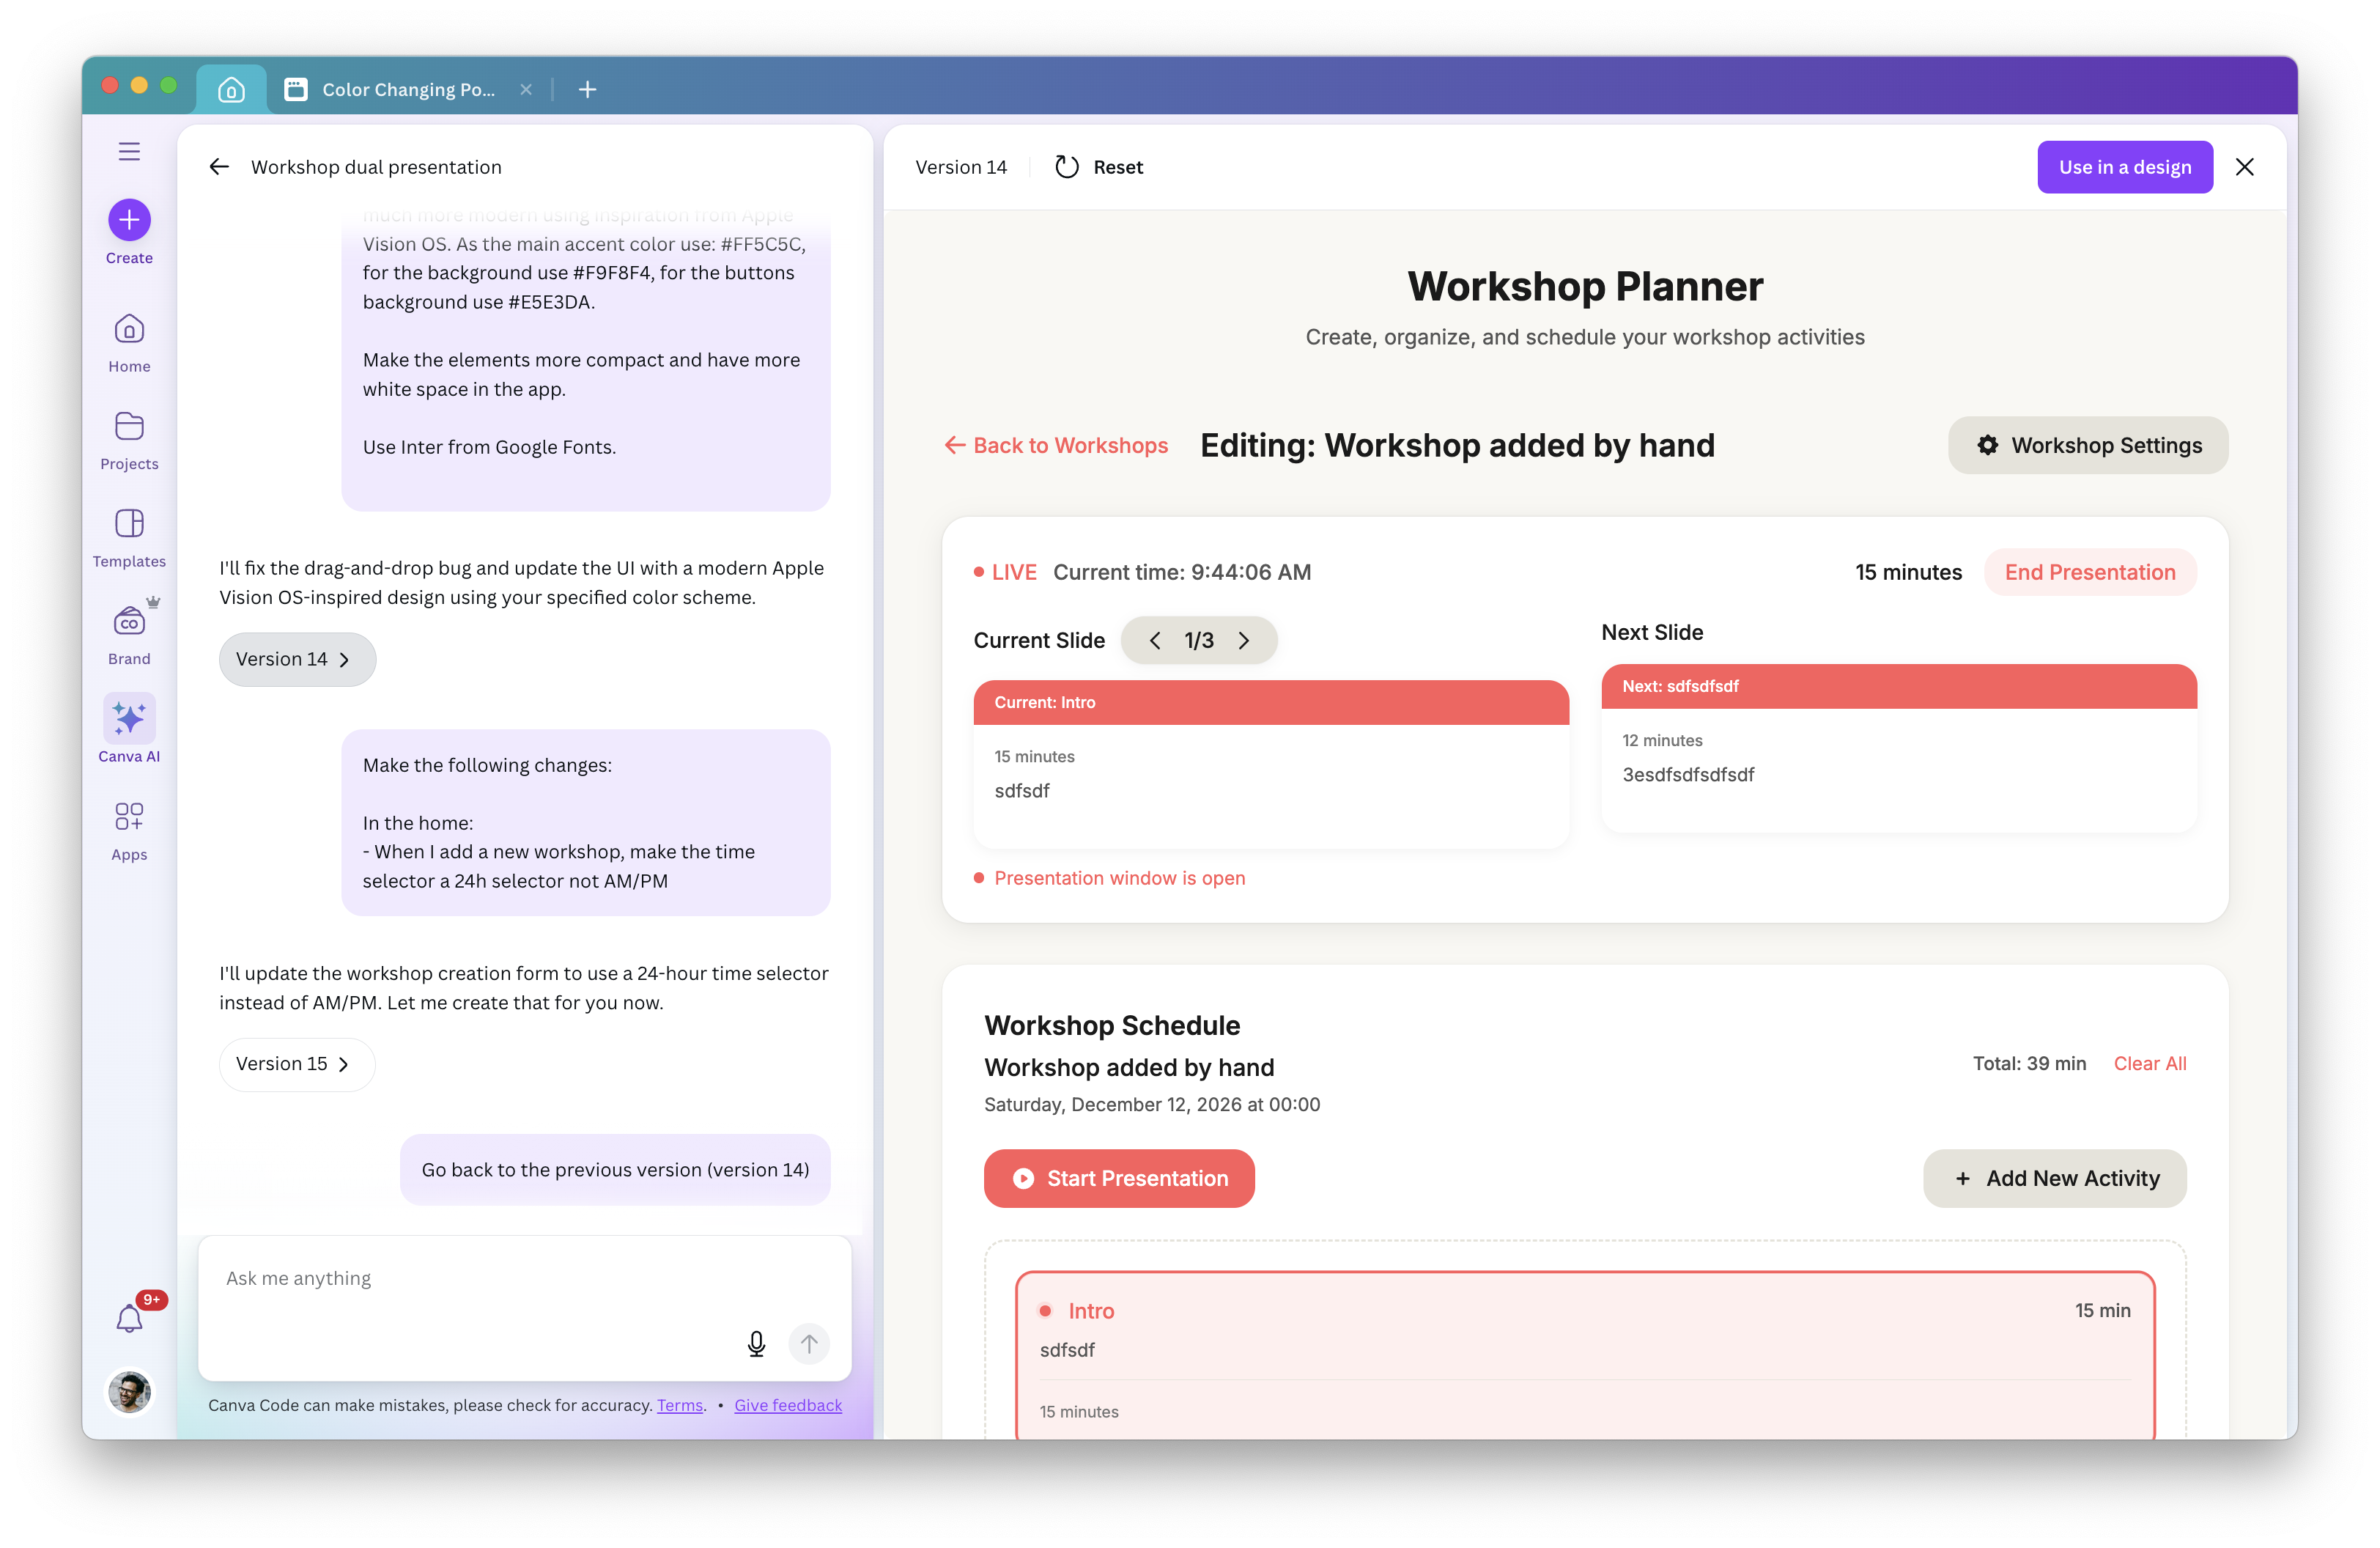Screen dimensions: 2380x1548
Task: Expand the Version 15 chip
Action: (x=296, y=1064)
